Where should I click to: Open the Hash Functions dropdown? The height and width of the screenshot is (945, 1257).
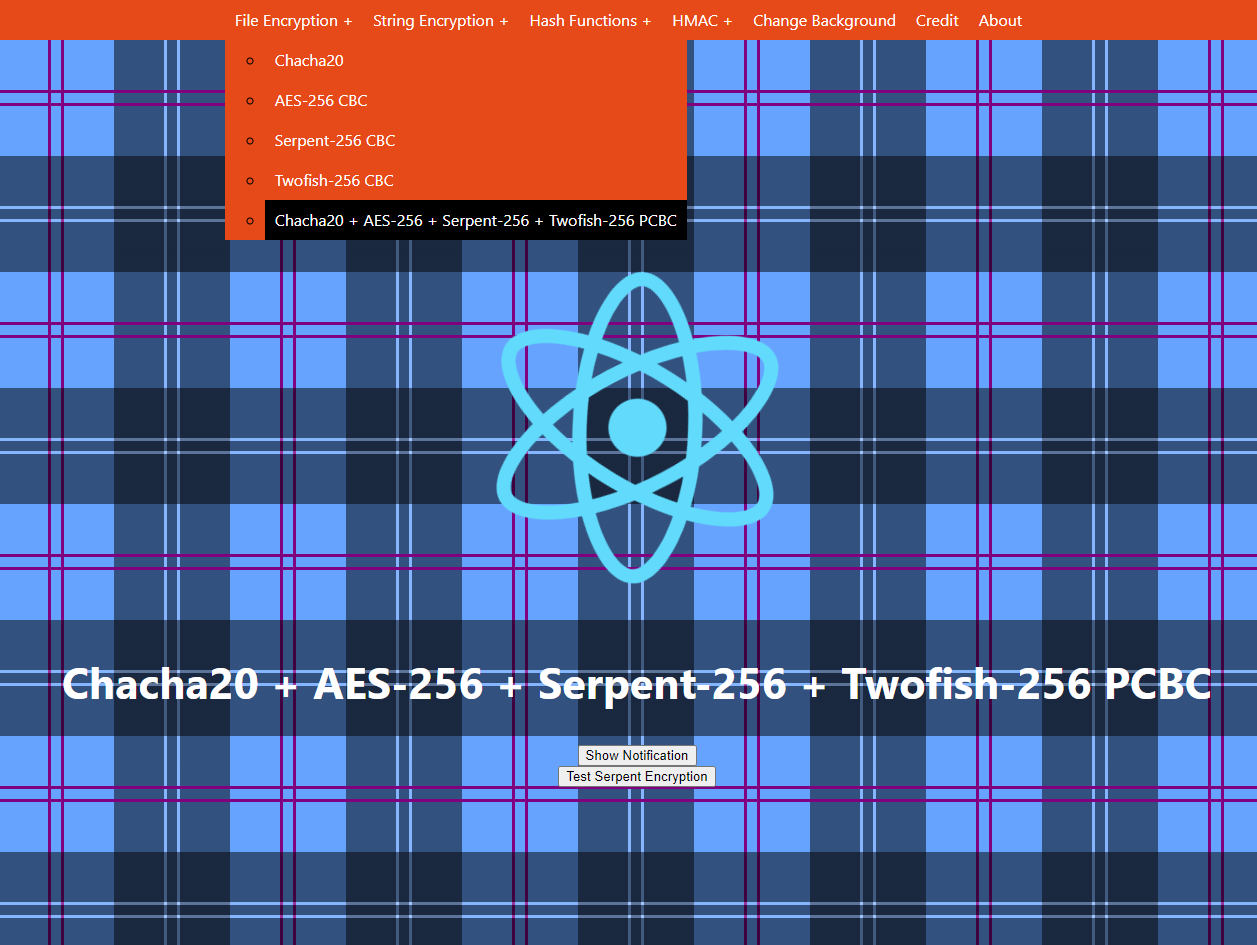[590, 20]
